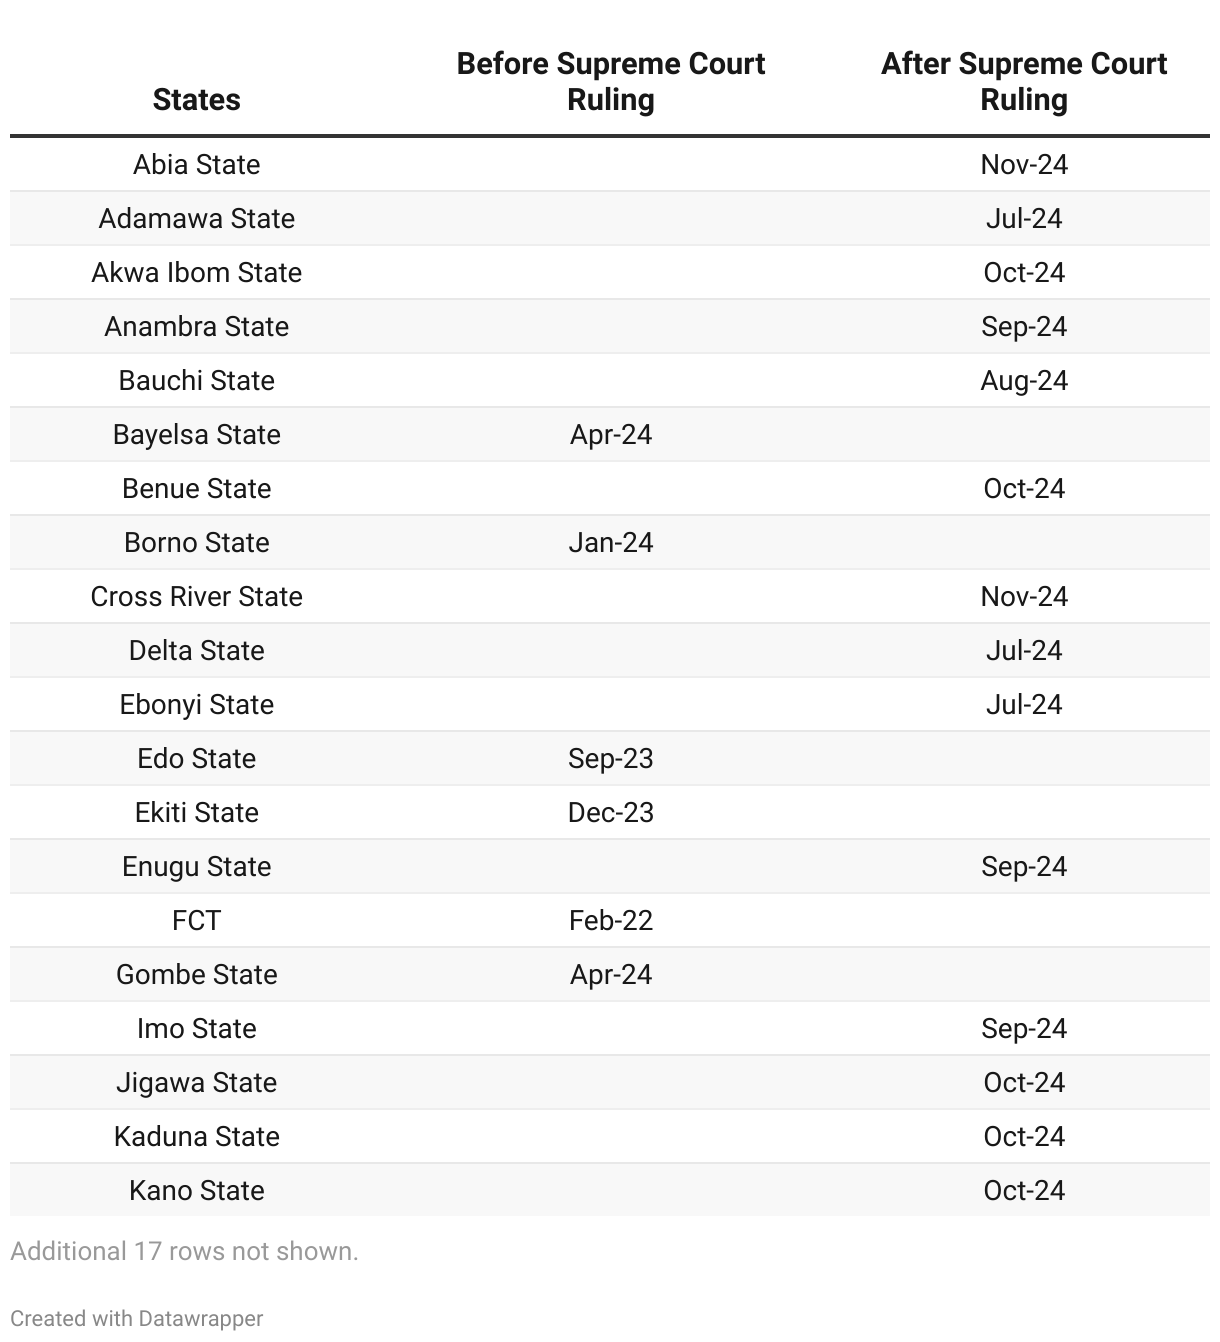The height and width of the screenshot is (1342, 1220).
Task: Select the Abia State row label
Action: (196, 164)
